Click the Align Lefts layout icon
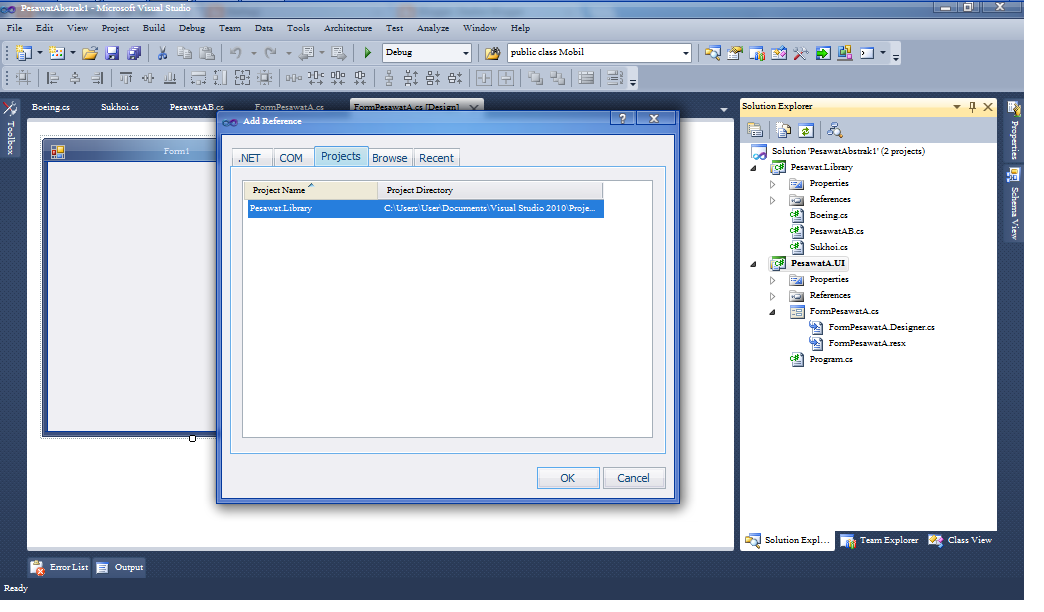 tap(53, 78)
